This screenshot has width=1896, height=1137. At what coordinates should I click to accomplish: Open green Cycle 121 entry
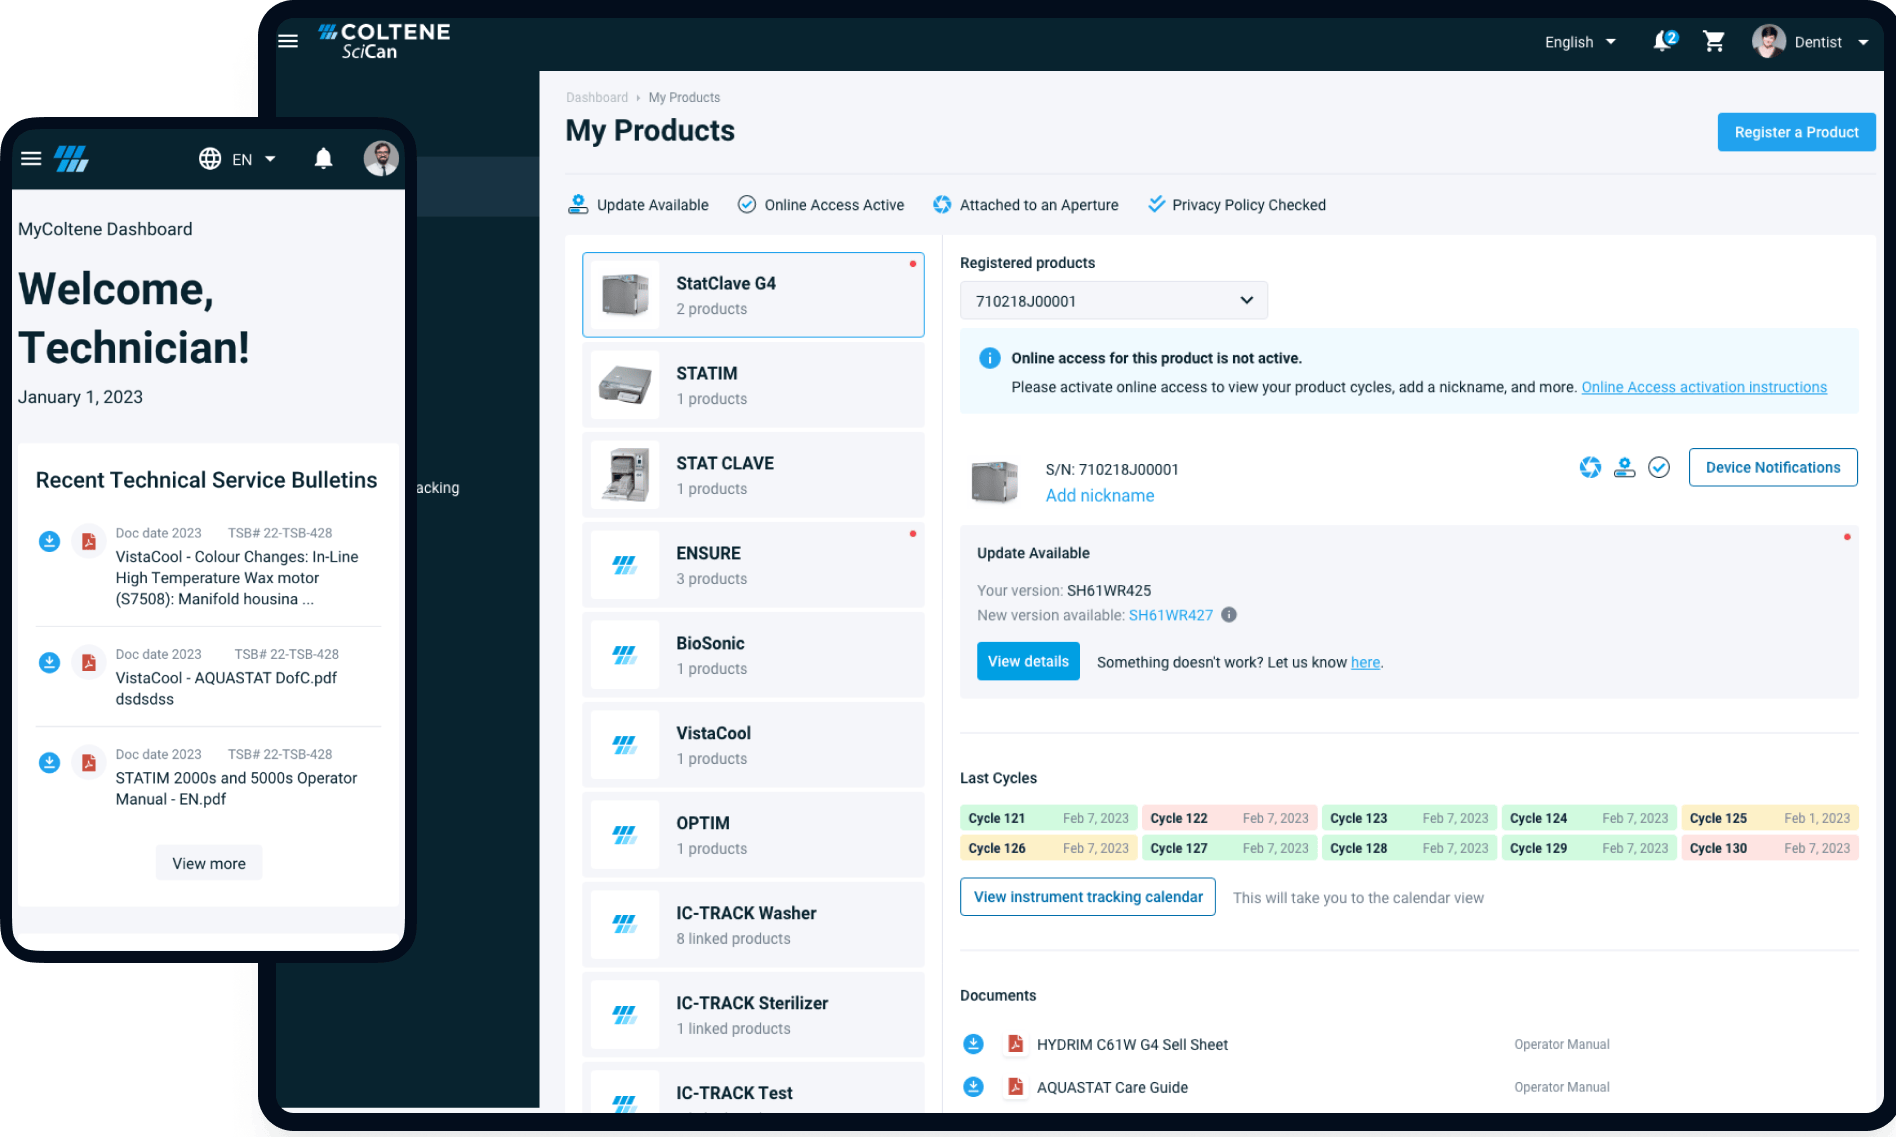pyautogui.click(x=1048, y=818)
